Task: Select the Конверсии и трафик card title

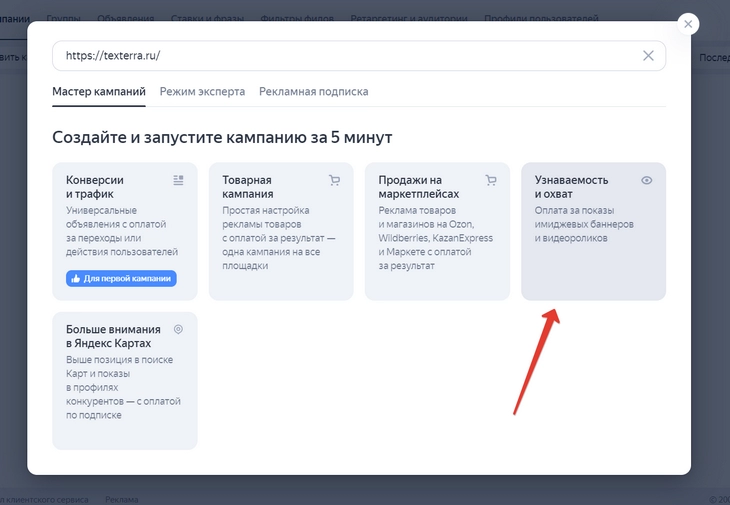Action: 95,187
